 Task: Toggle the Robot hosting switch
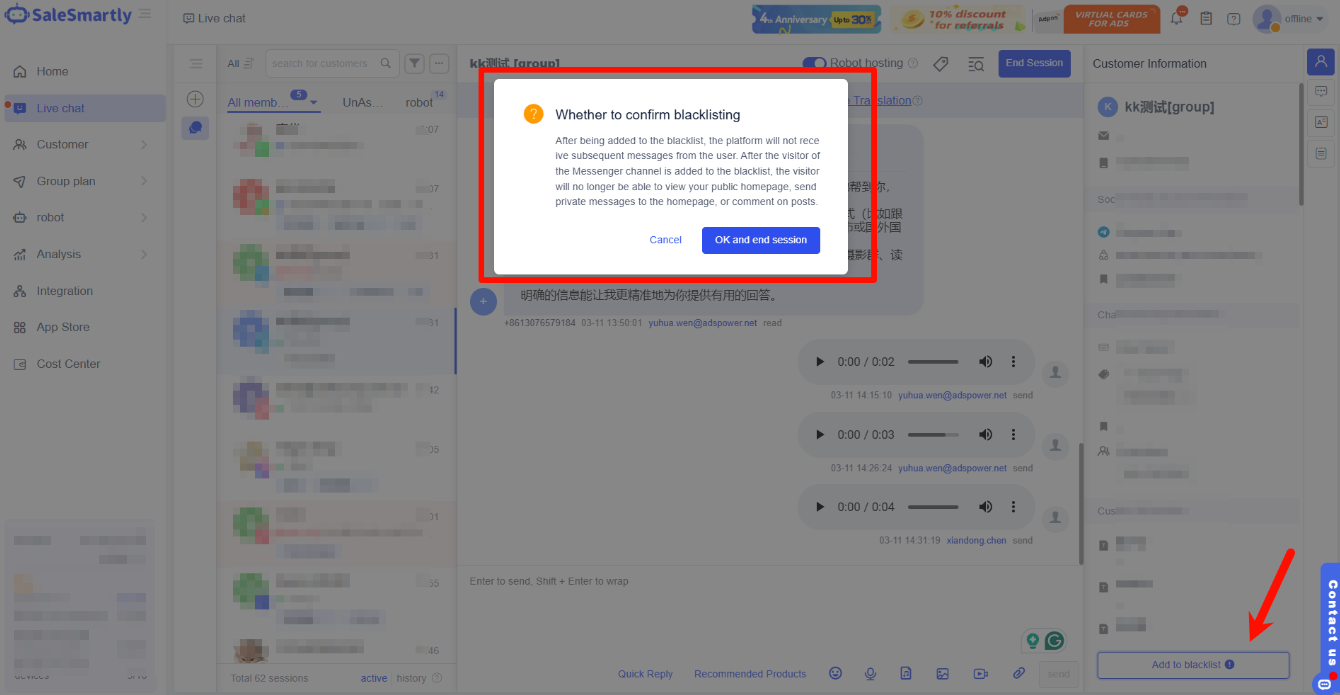814,63
